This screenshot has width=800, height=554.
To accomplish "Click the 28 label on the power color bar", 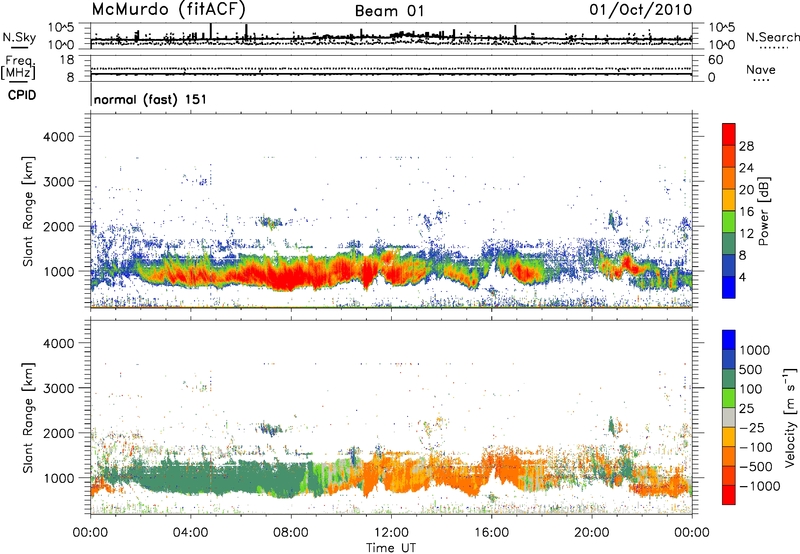I will tap(746, 146).
